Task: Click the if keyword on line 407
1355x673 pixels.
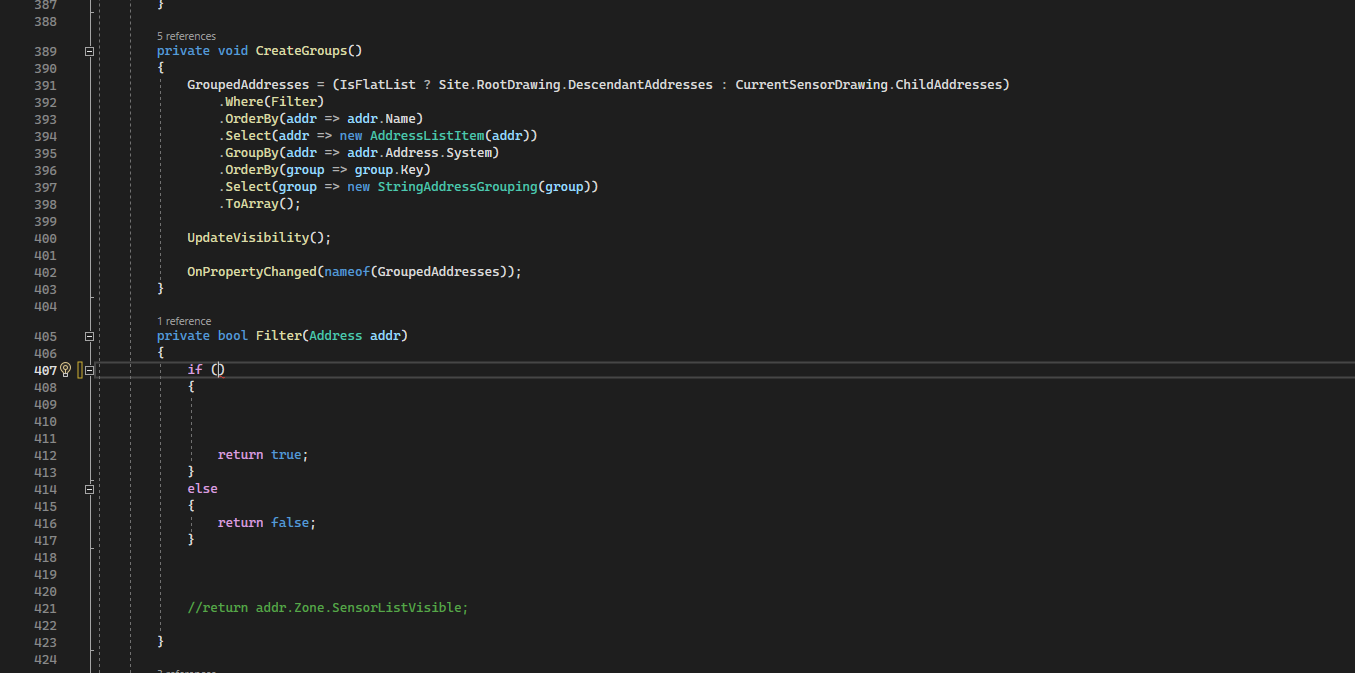Action: tap(195, 370)
